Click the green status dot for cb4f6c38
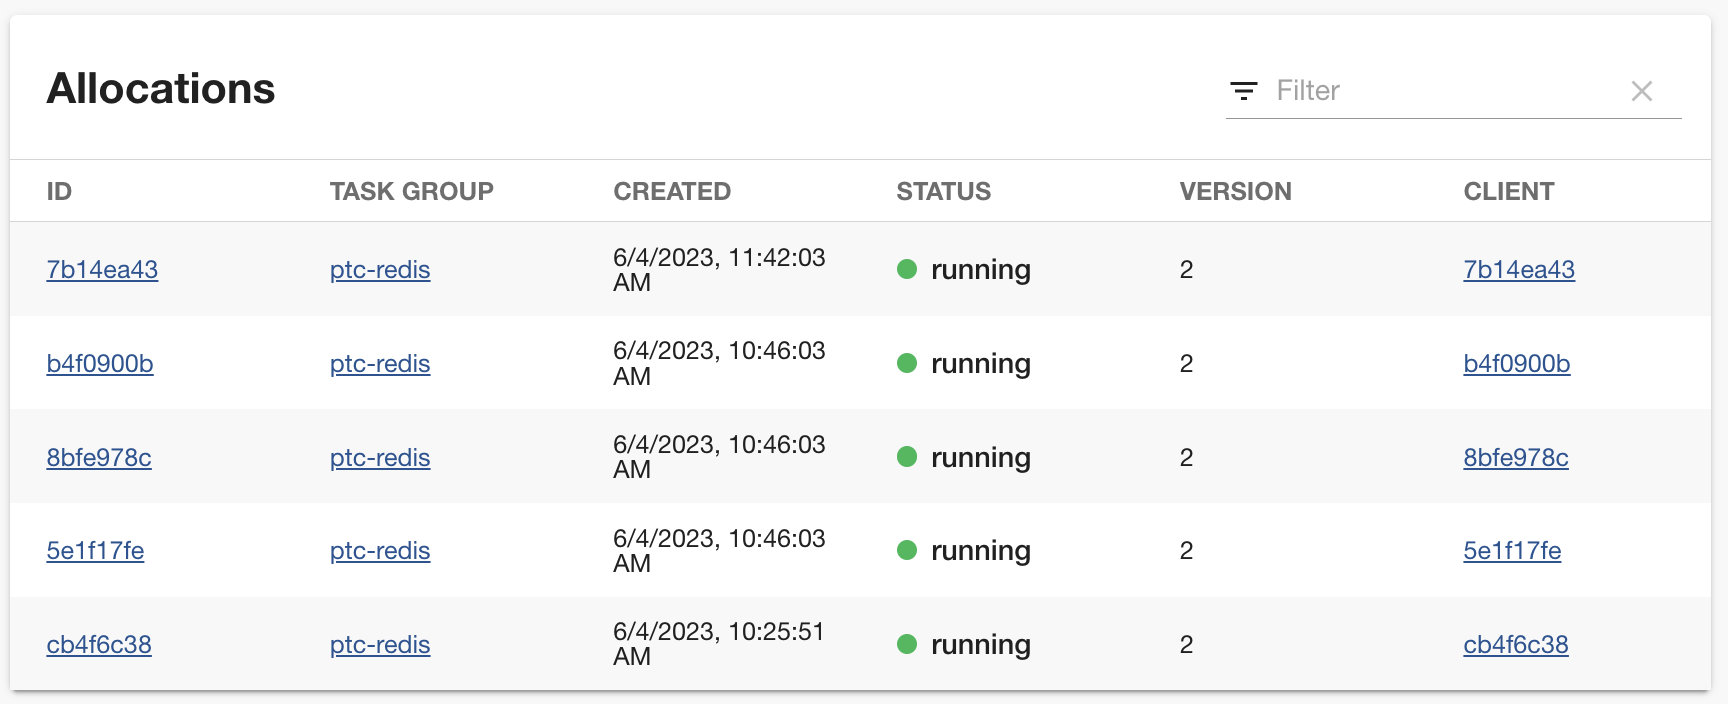The height and width of the screenshot is (704, 1728). 907,644
